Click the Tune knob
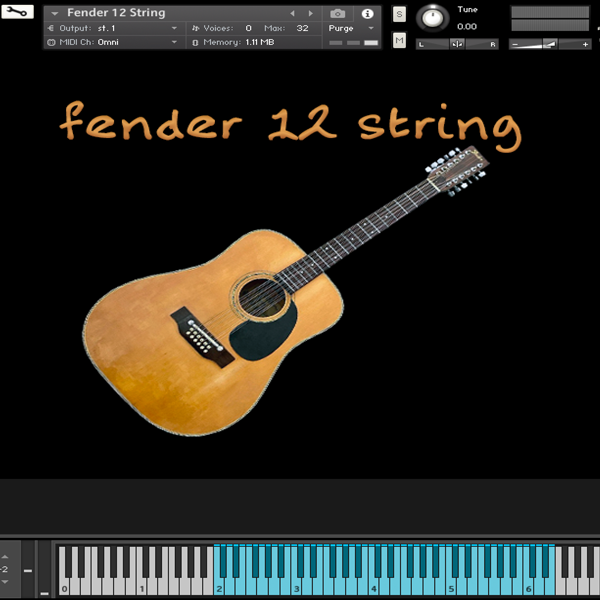The image size is (600, 600). tap(434, 17)
